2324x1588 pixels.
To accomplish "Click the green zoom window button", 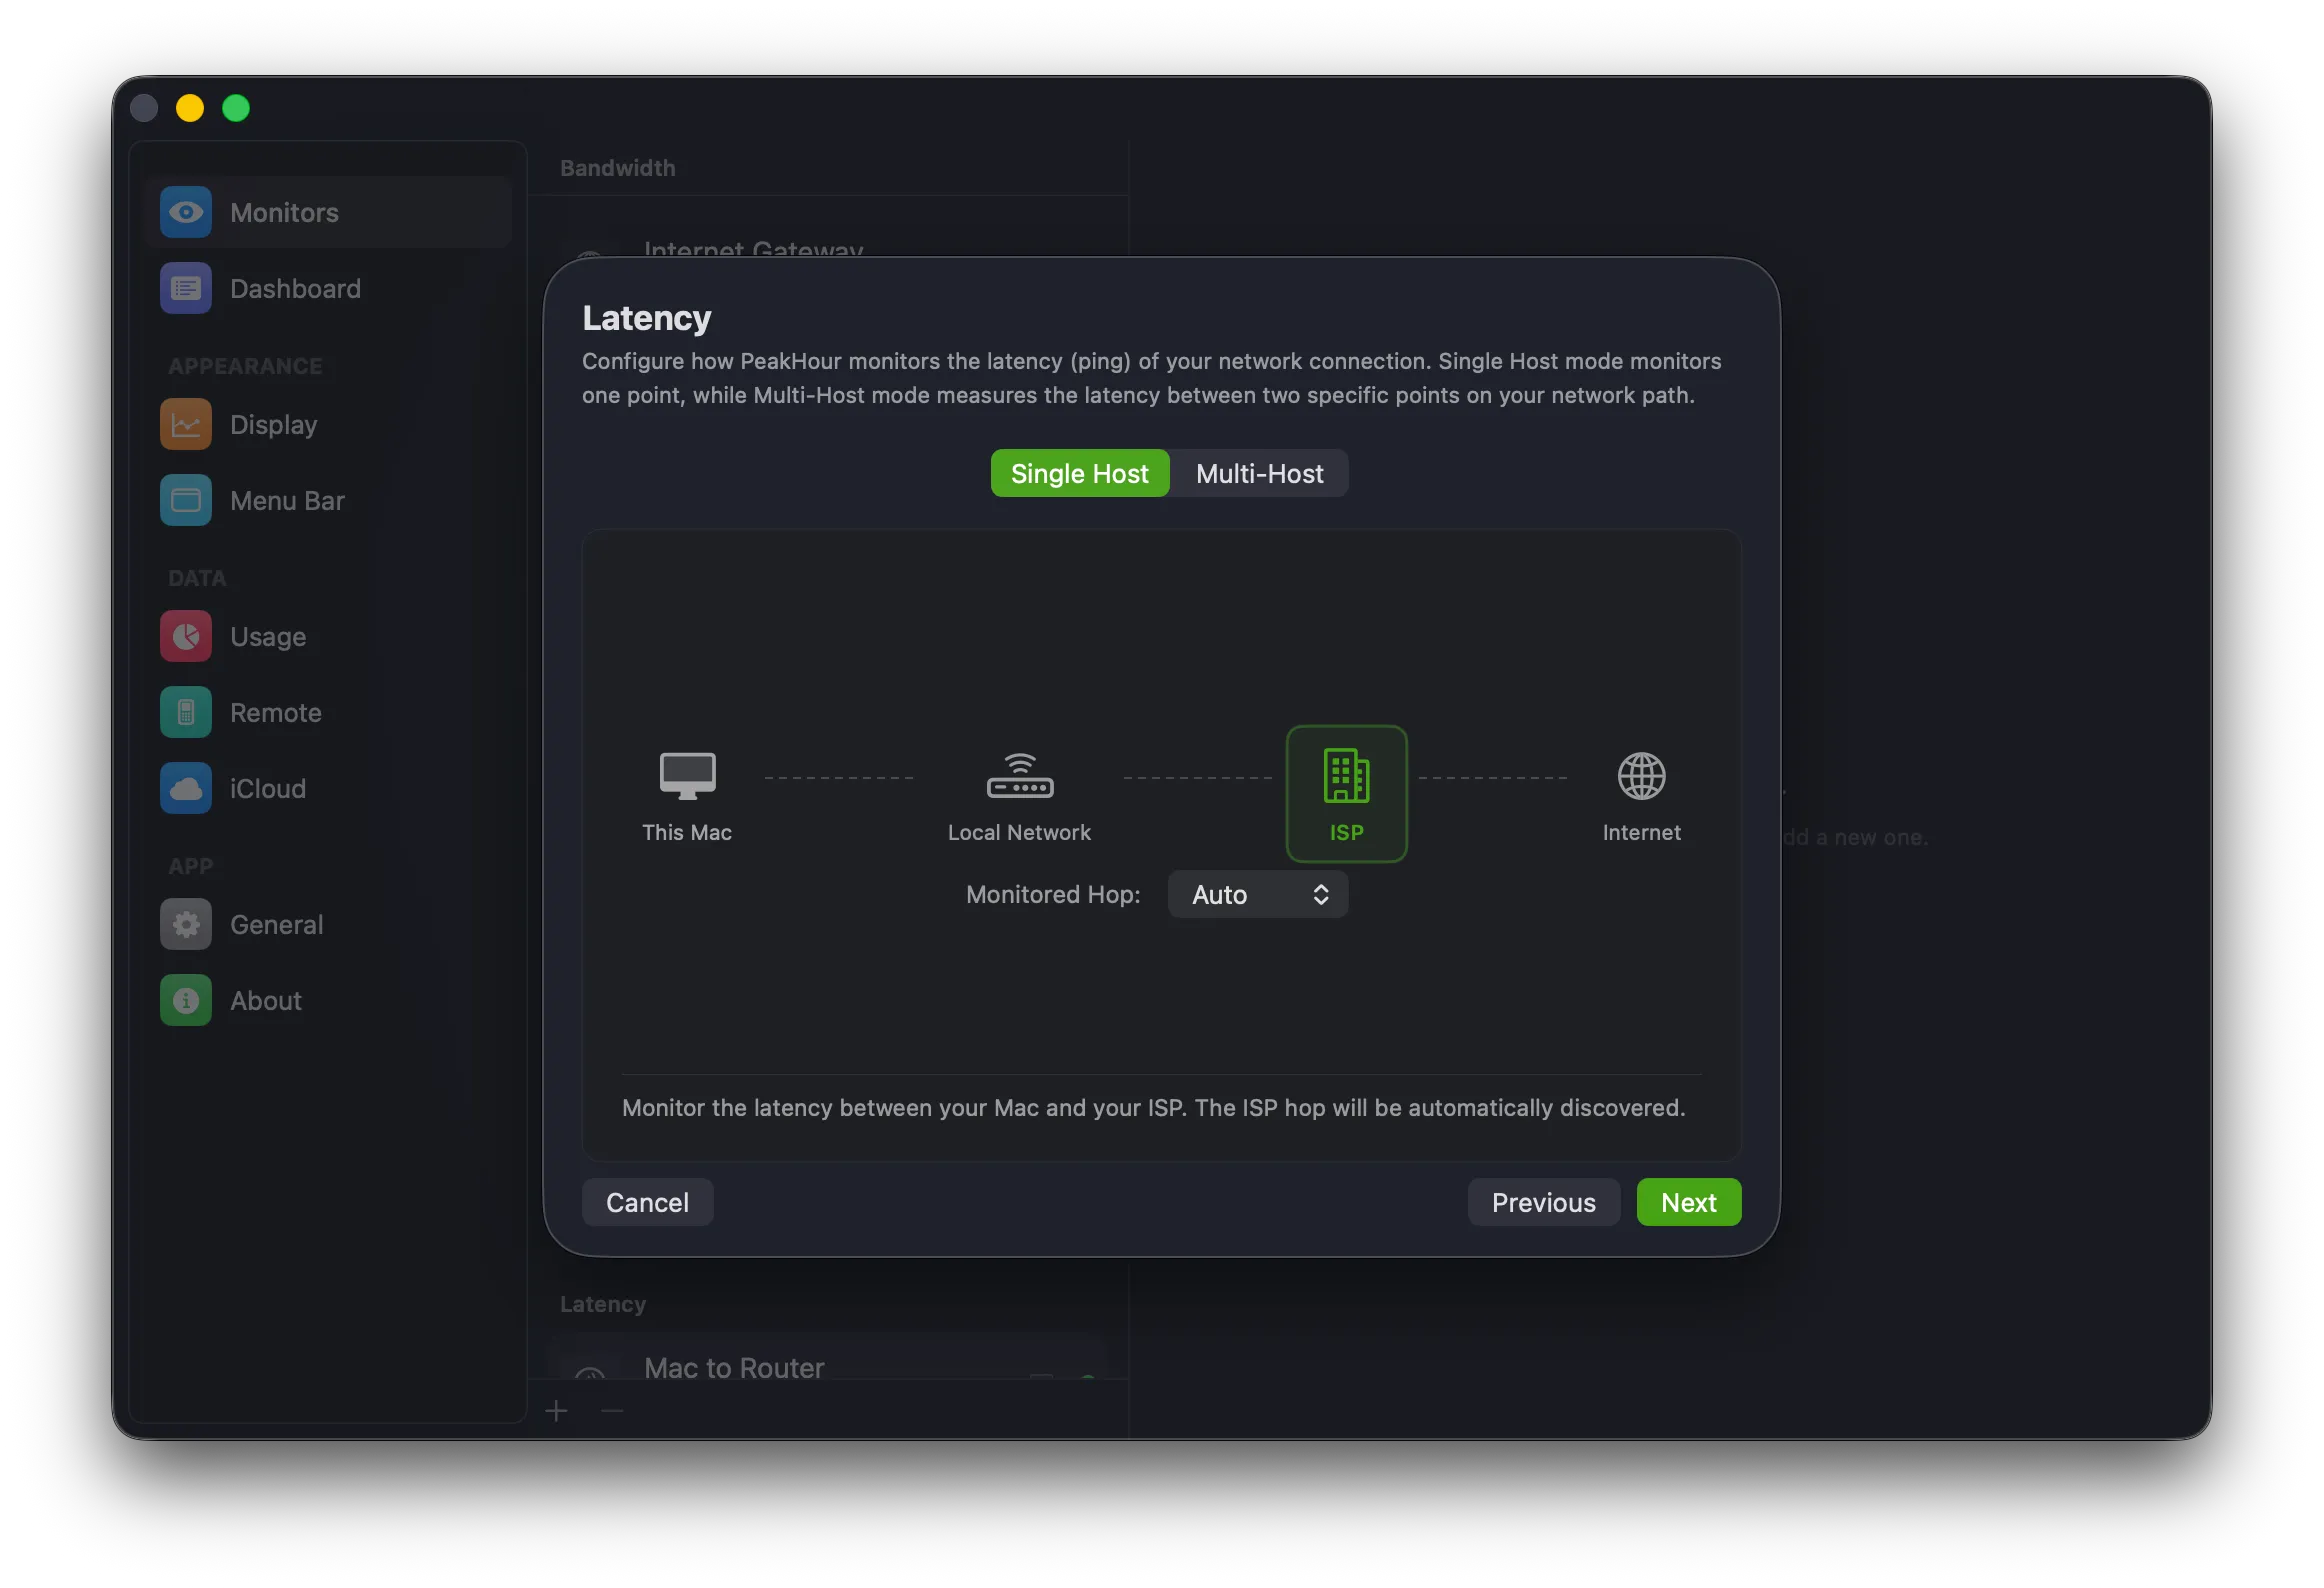I will tap(236, 108).
